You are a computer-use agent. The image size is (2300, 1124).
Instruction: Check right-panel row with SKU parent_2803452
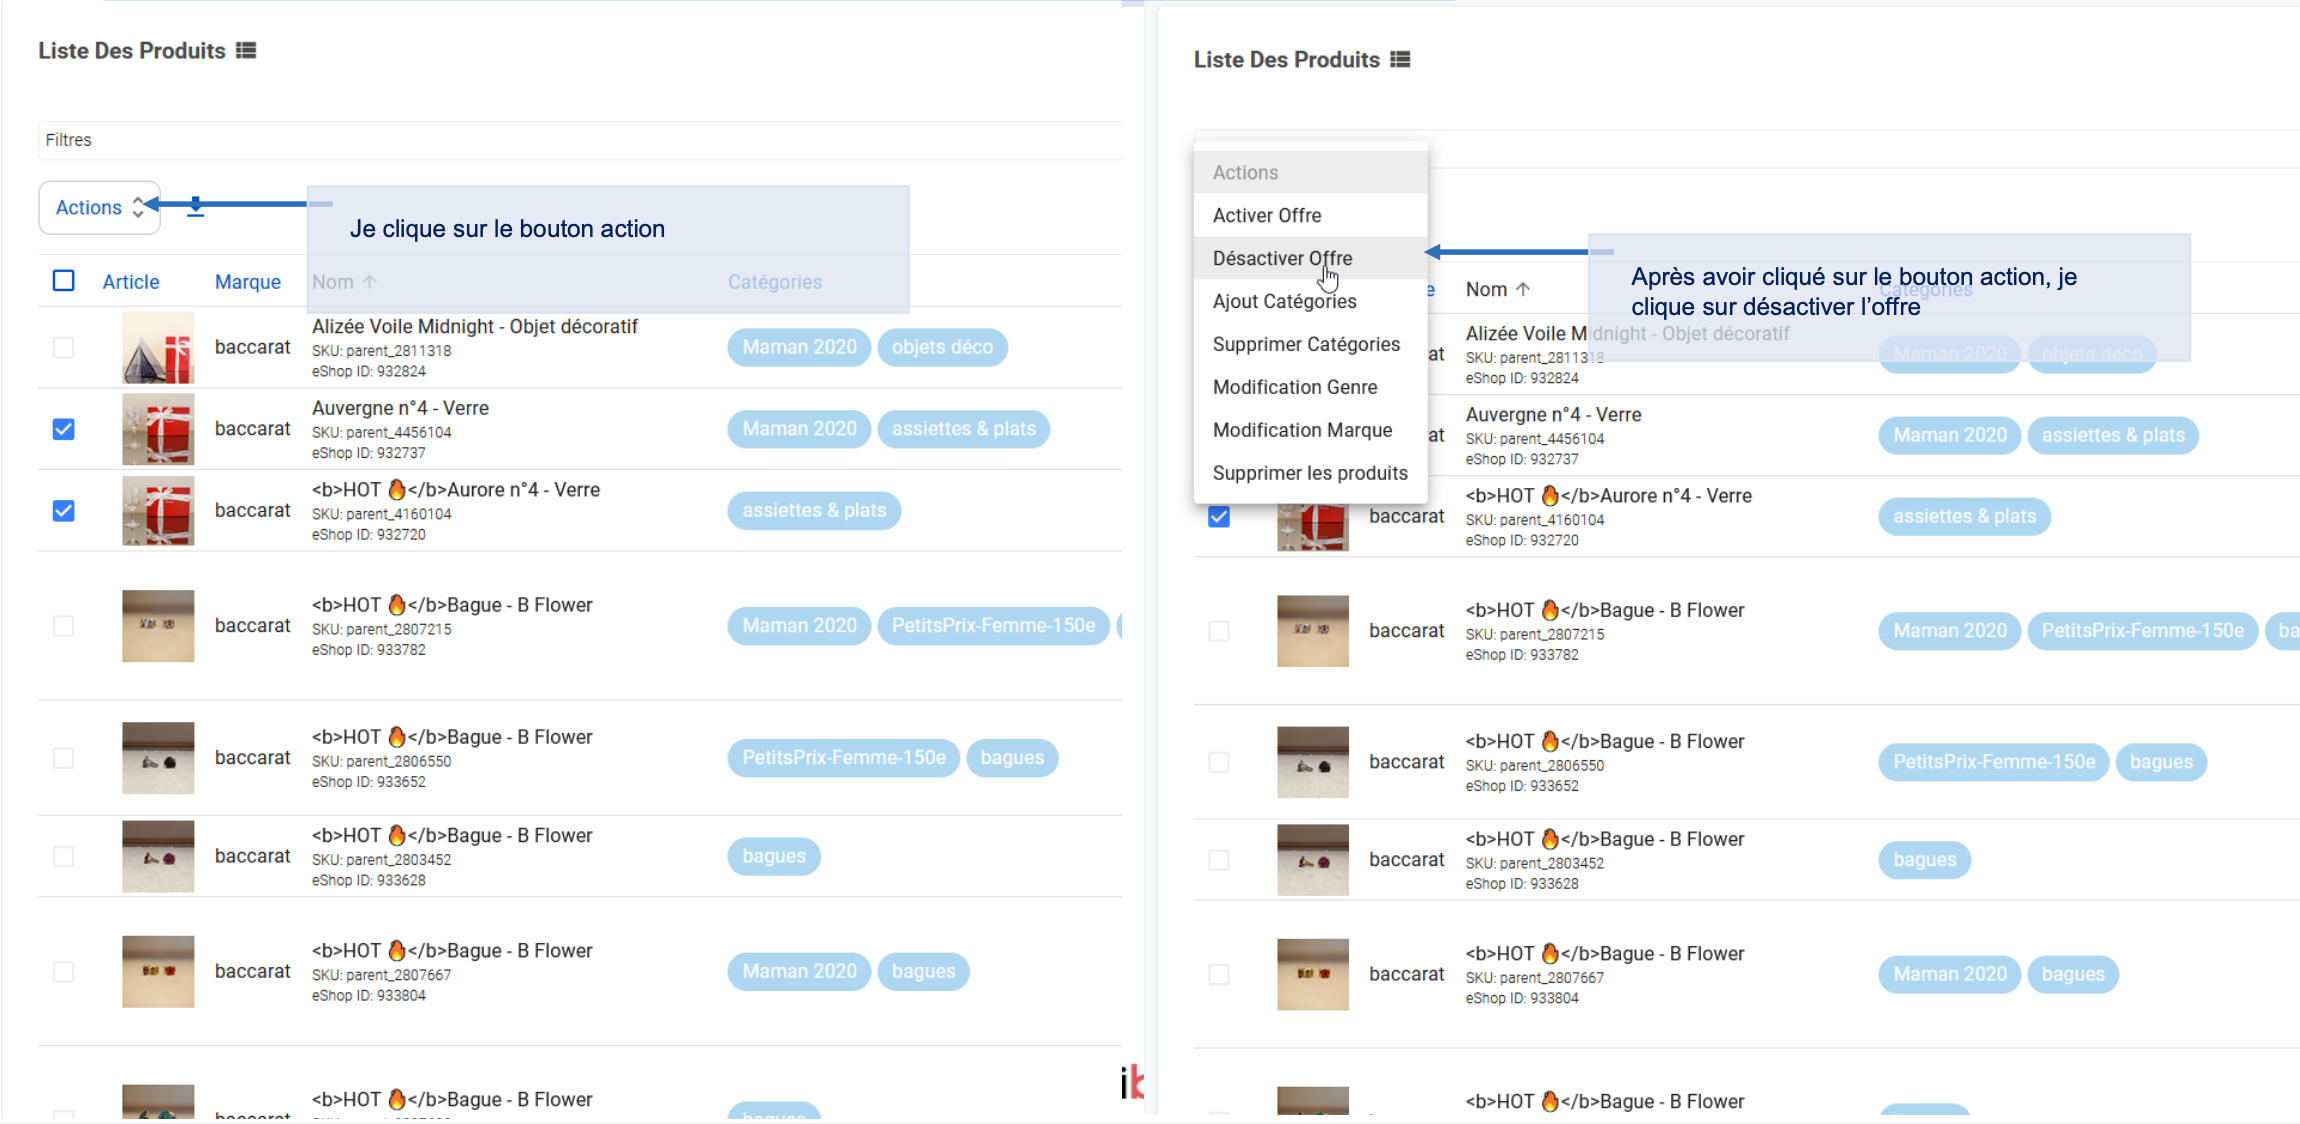(1218, 860)
